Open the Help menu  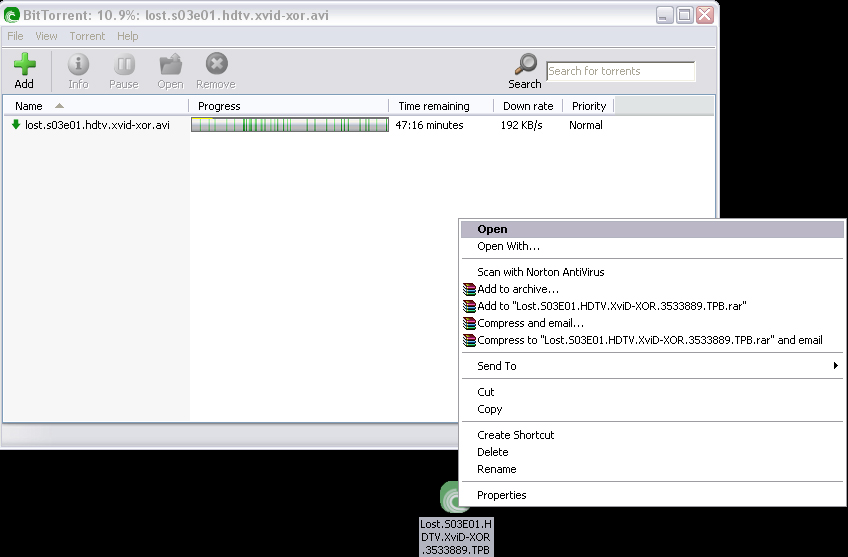pyautogui.click(x=128, y=36)
